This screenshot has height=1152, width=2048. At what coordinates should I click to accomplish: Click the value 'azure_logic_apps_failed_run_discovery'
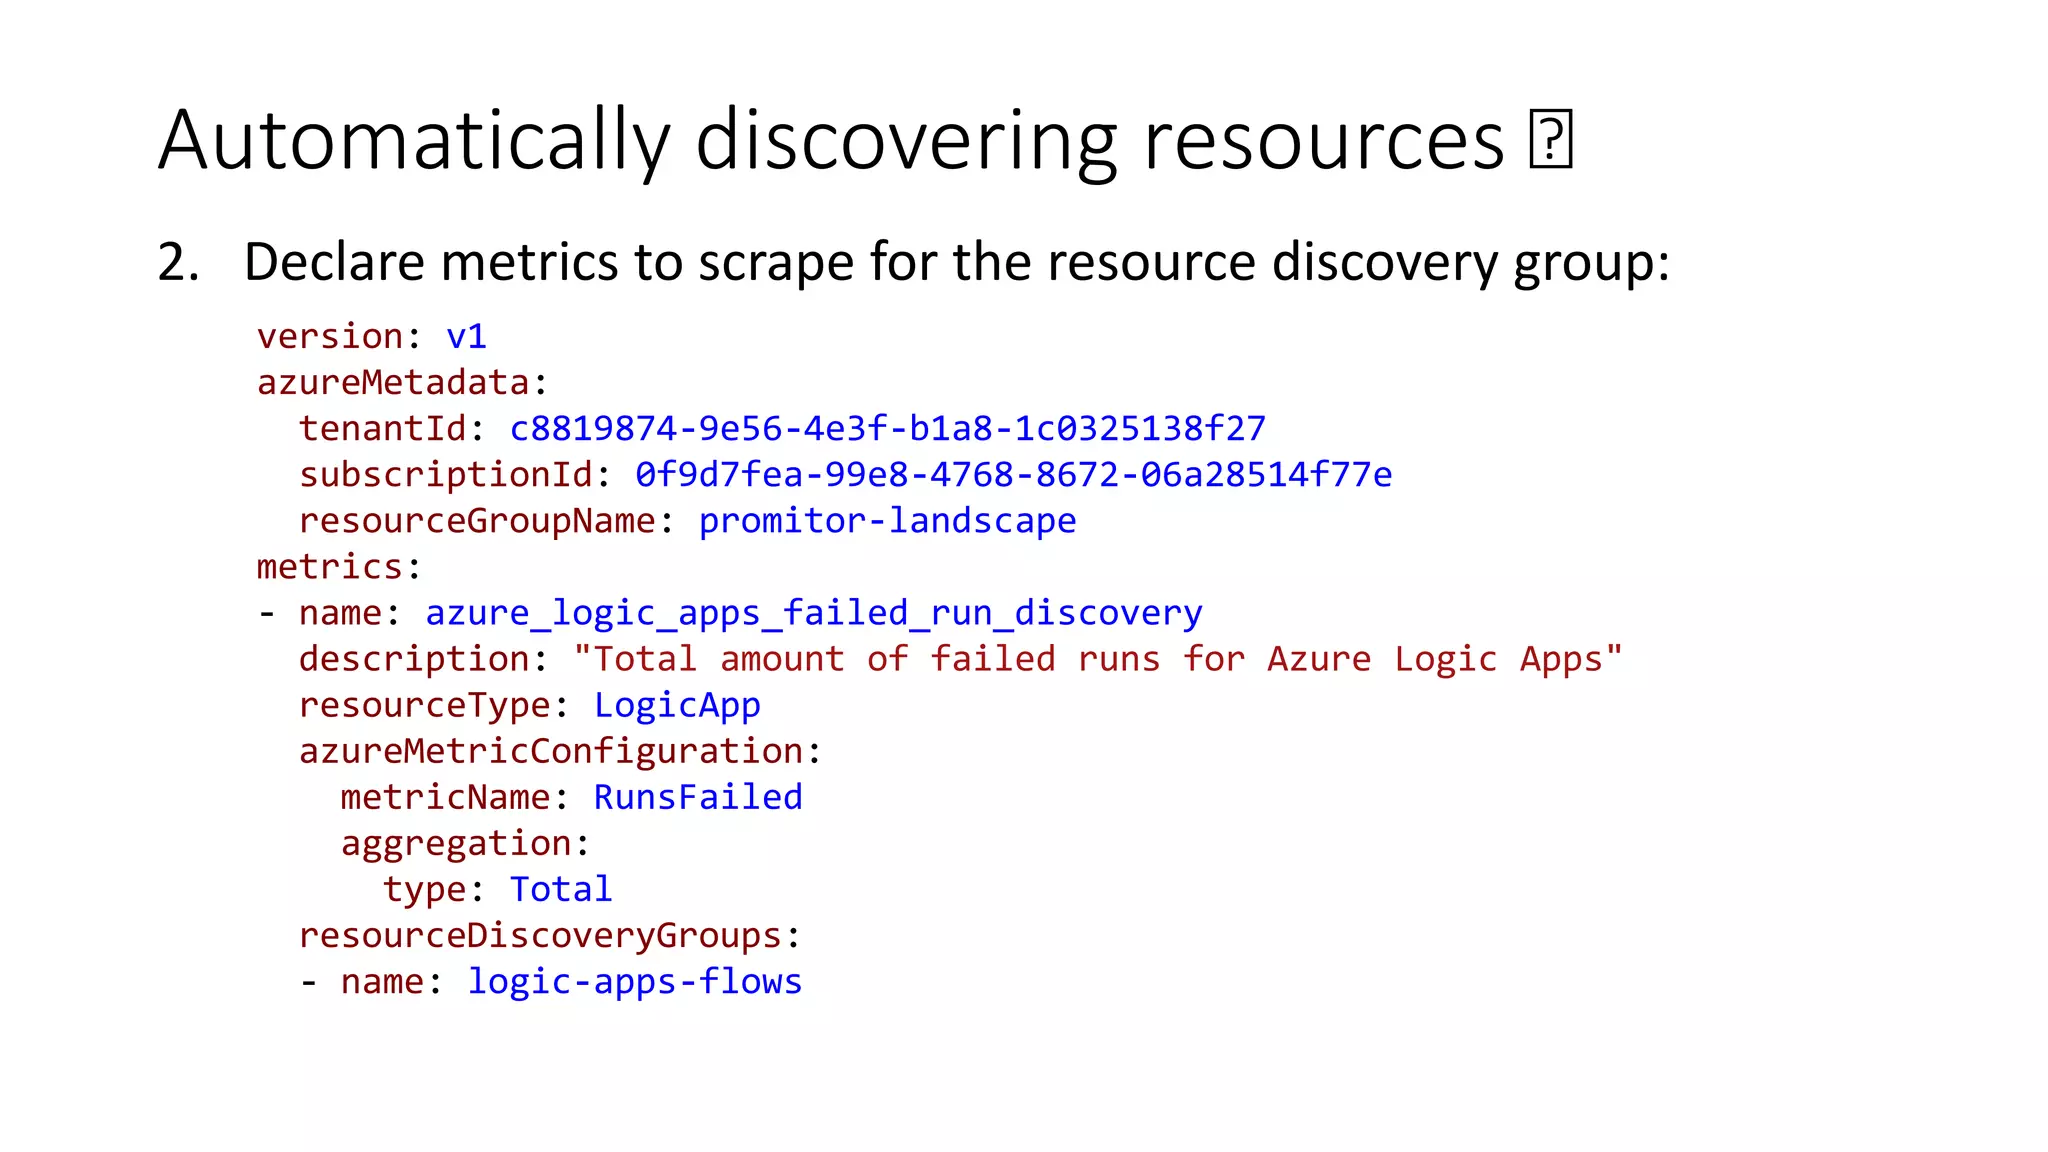(x=814, y=613)
